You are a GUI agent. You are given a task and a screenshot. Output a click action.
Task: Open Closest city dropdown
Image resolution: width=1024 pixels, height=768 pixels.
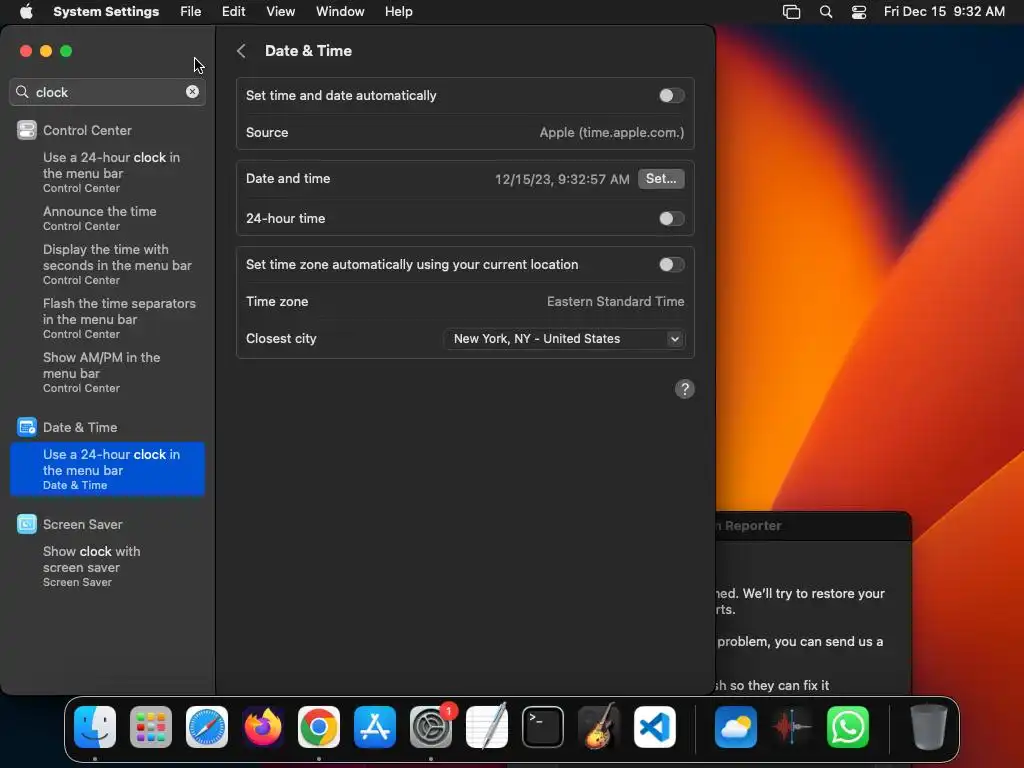coord(564,338)
